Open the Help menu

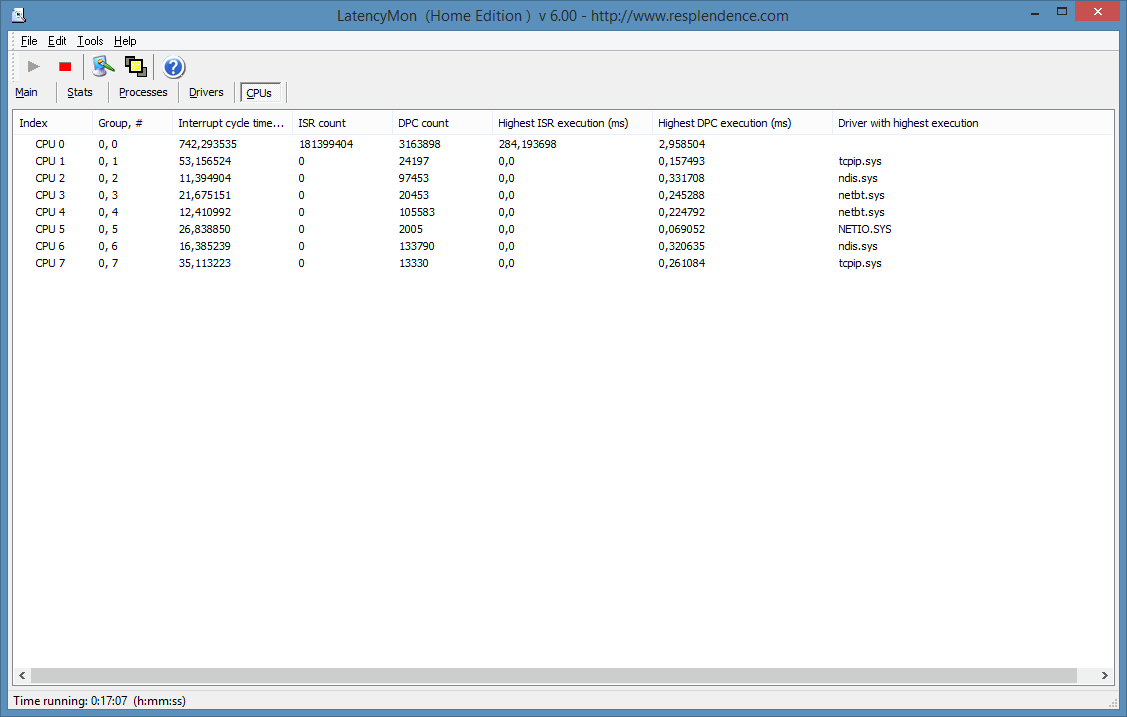(124, 41)
